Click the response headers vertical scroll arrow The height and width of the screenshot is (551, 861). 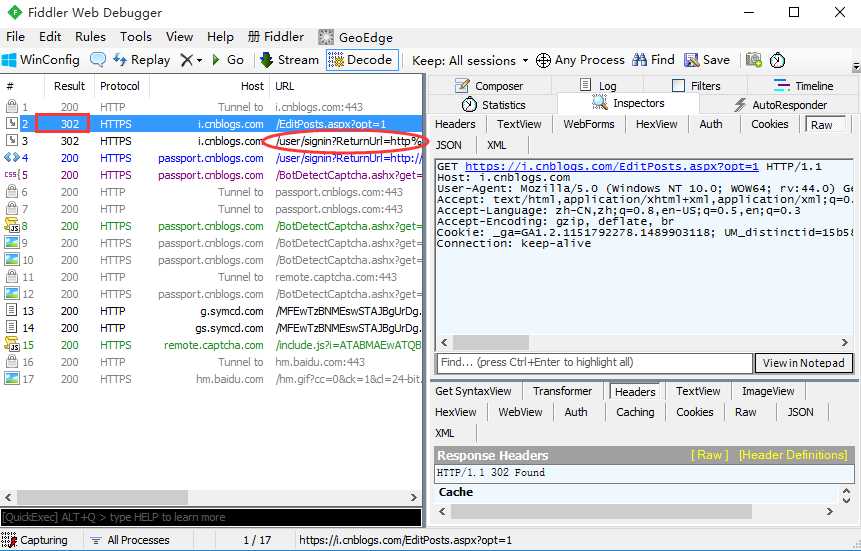tap(846, 495)
